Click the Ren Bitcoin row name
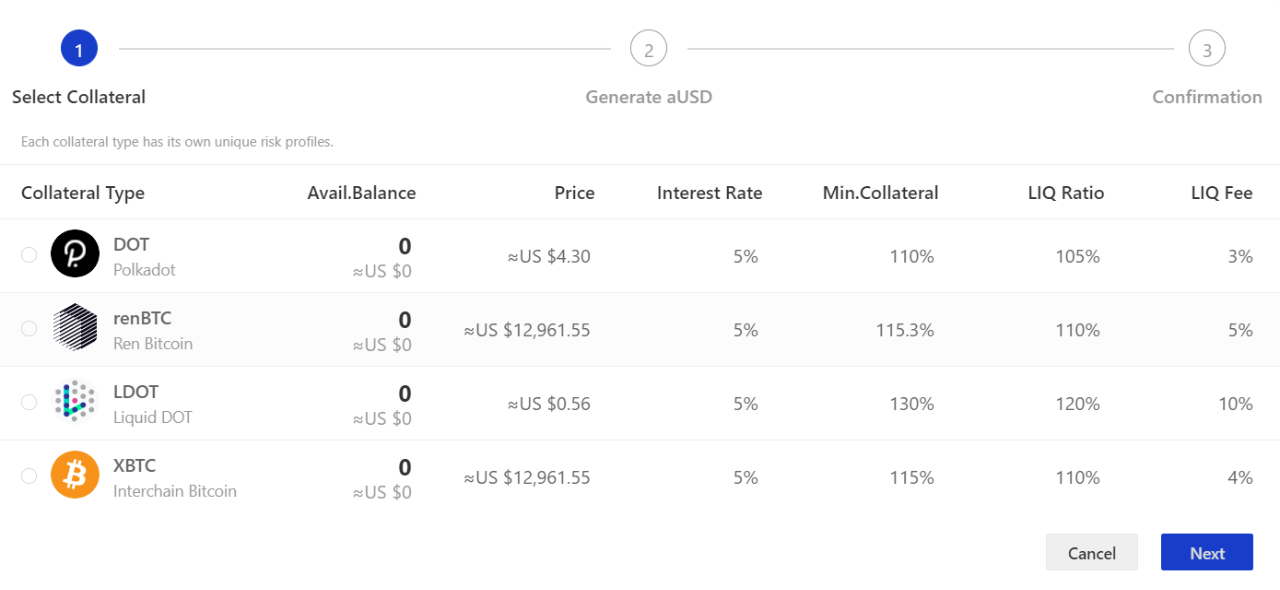Viewport: 1280px width, 590px height. pos(153,343)
